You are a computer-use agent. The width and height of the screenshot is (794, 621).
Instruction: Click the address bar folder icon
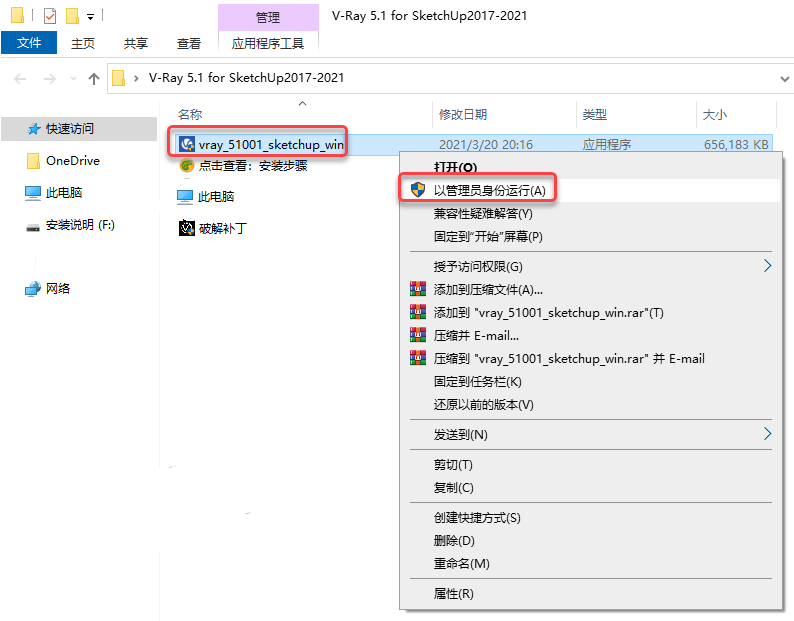click(x=118, y=78)
